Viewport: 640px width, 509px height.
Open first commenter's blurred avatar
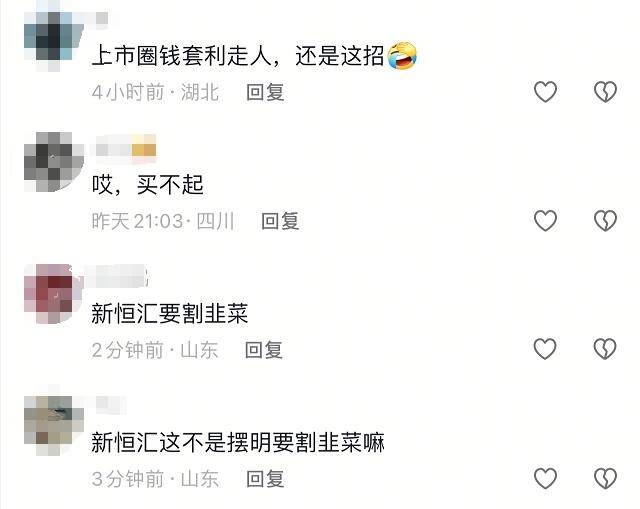54,37
